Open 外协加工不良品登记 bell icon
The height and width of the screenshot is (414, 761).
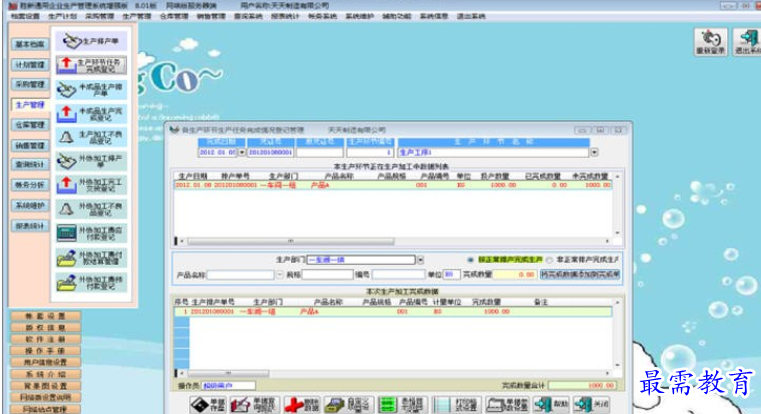pyautogui.click(x=66, y=209)
